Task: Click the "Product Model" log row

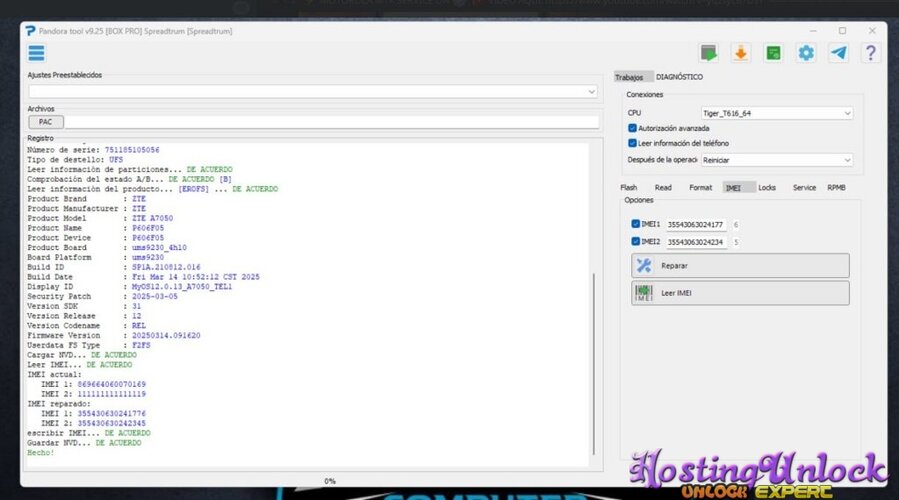Action: point(100,218)
